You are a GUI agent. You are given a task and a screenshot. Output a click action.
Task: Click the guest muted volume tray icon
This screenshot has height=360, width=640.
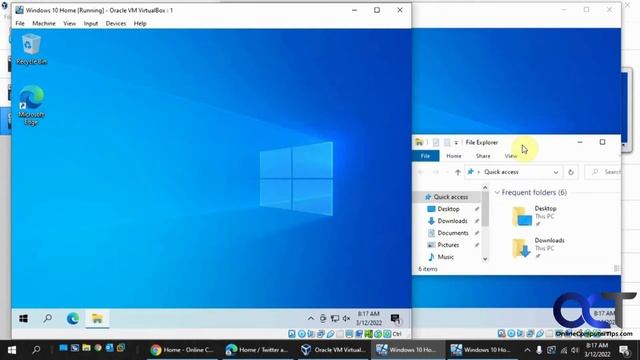coord(347,318)
